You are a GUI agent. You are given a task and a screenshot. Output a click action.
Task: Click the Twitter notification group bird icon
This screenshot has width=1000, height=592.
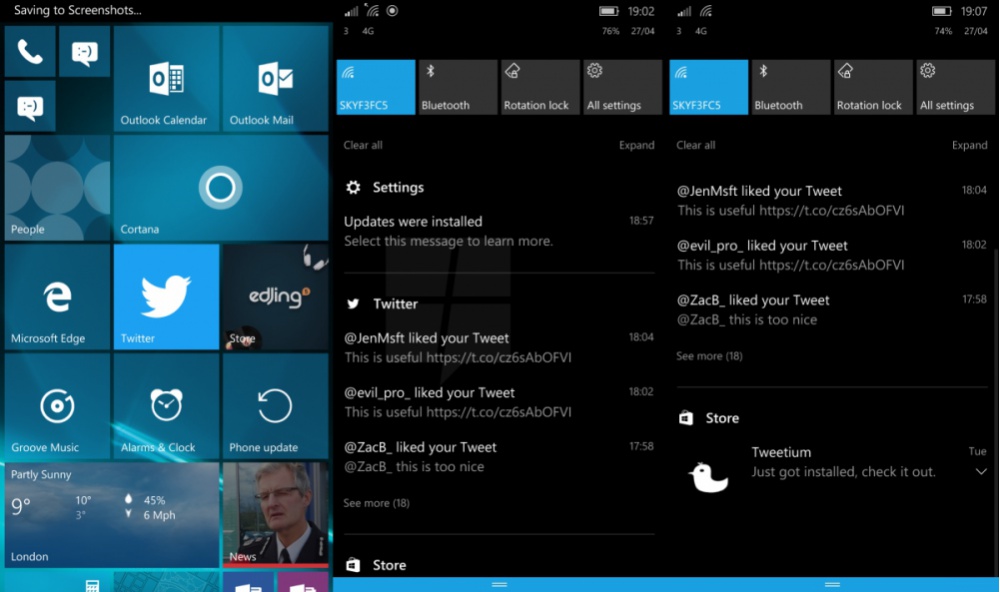[x=353, y=304]
